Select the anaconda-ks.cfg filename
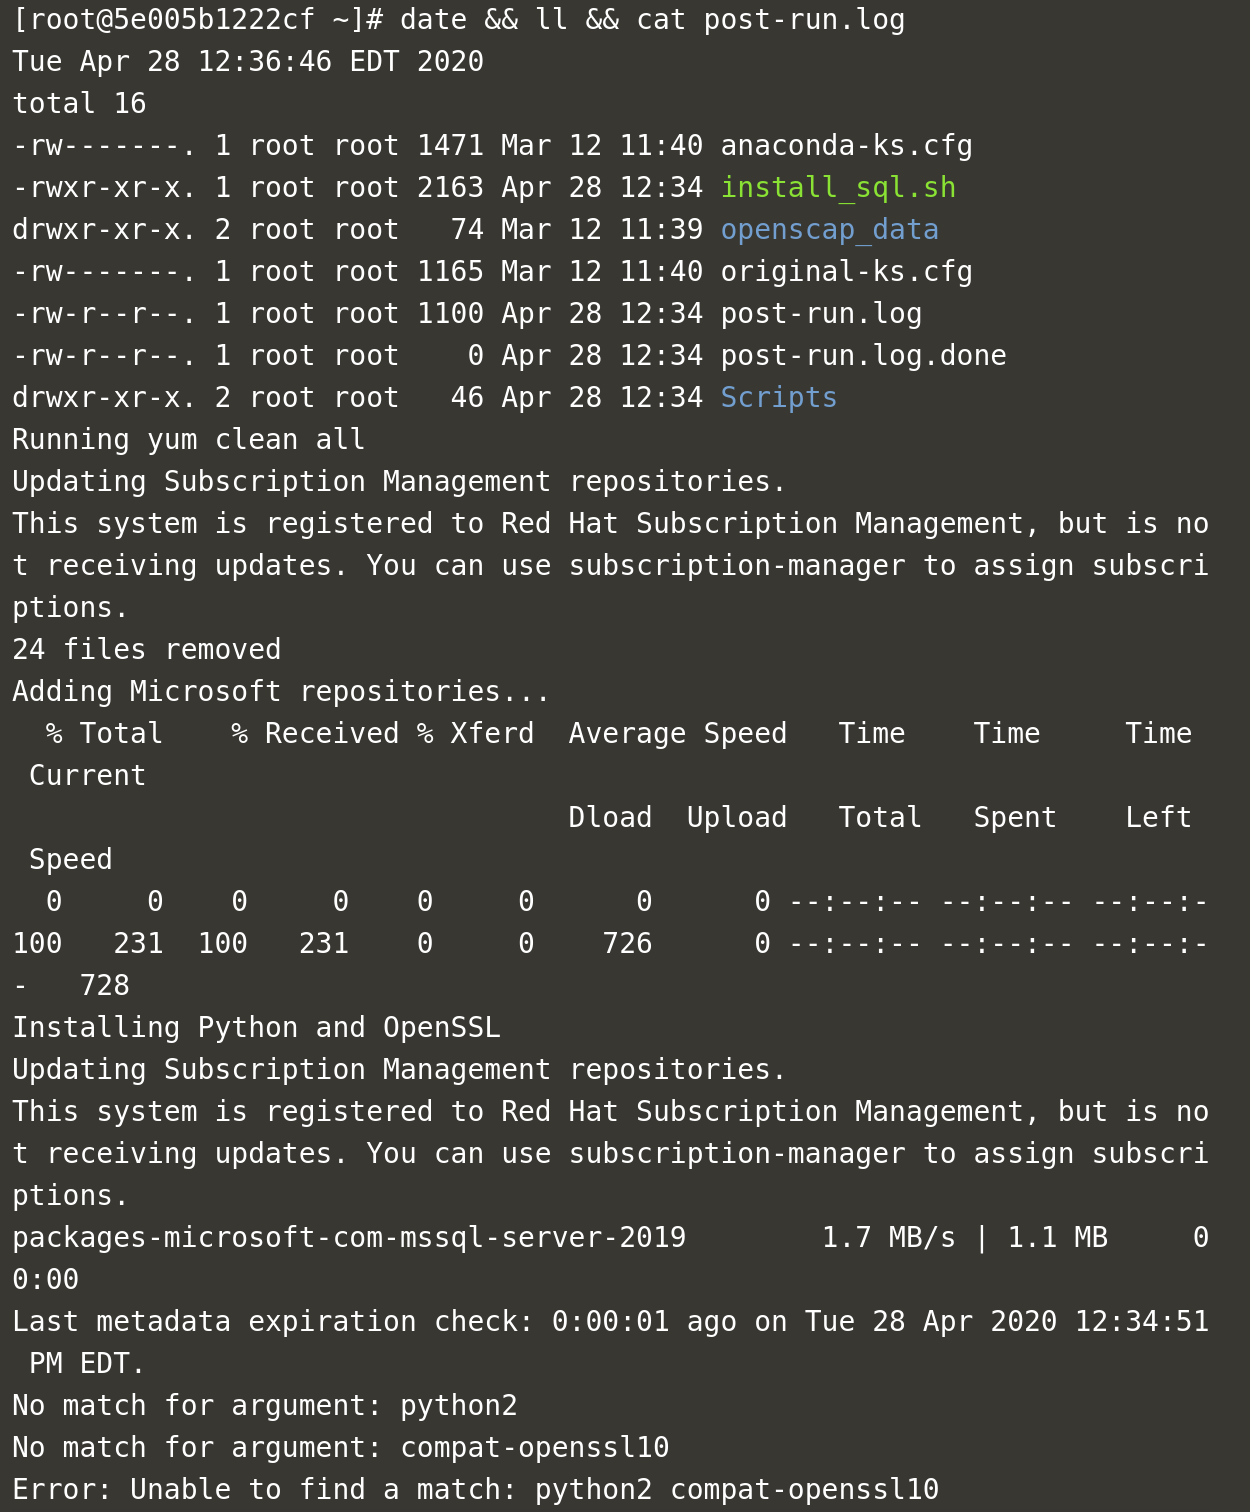This screenshot has width=1250, height=1512. click(846, 145)
